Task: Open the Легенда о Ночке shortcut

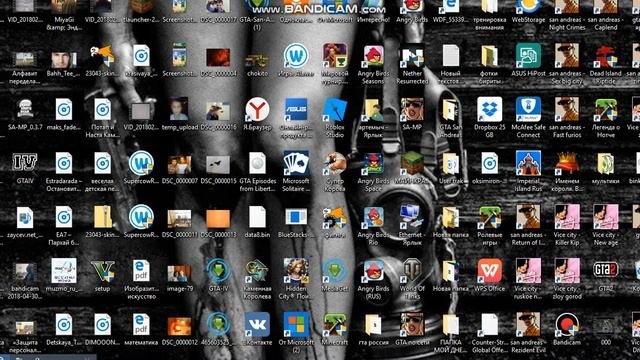Action: click(605, 109)
